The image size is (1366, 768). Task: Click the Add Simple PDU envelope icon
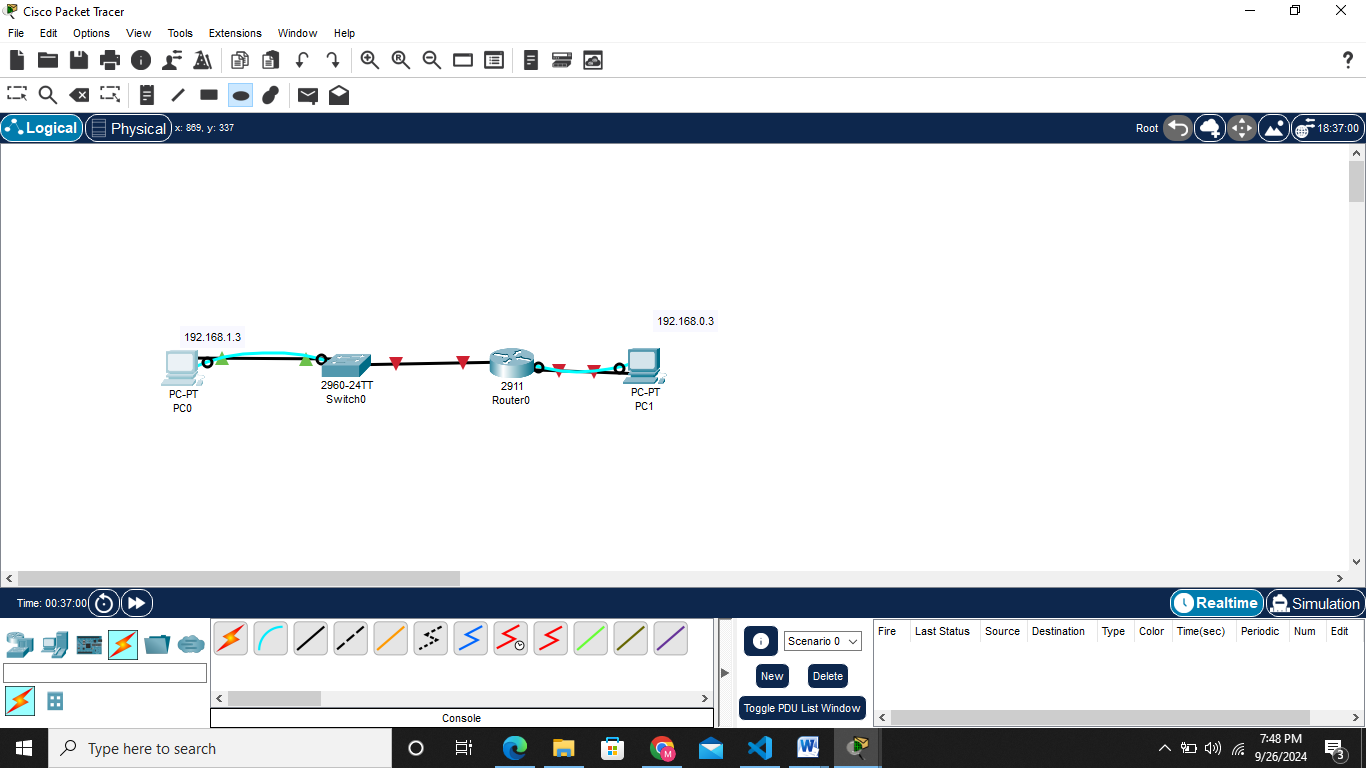tap(308, 95)
